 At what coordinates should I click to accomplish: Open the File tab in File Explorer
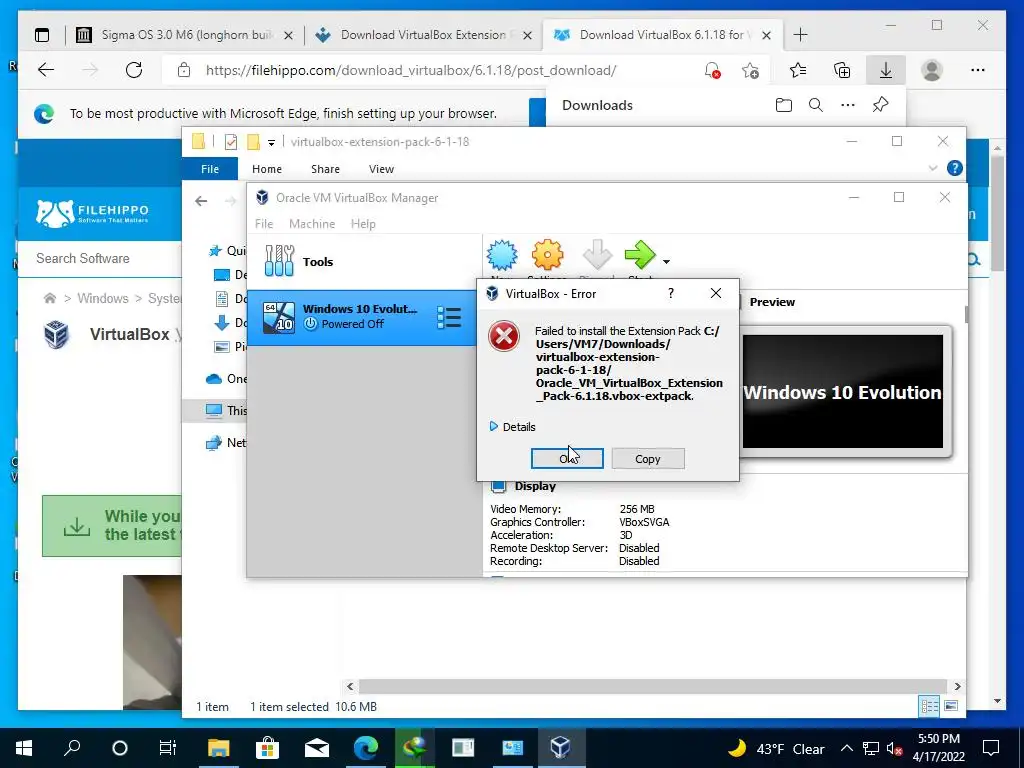coord(210,168)
